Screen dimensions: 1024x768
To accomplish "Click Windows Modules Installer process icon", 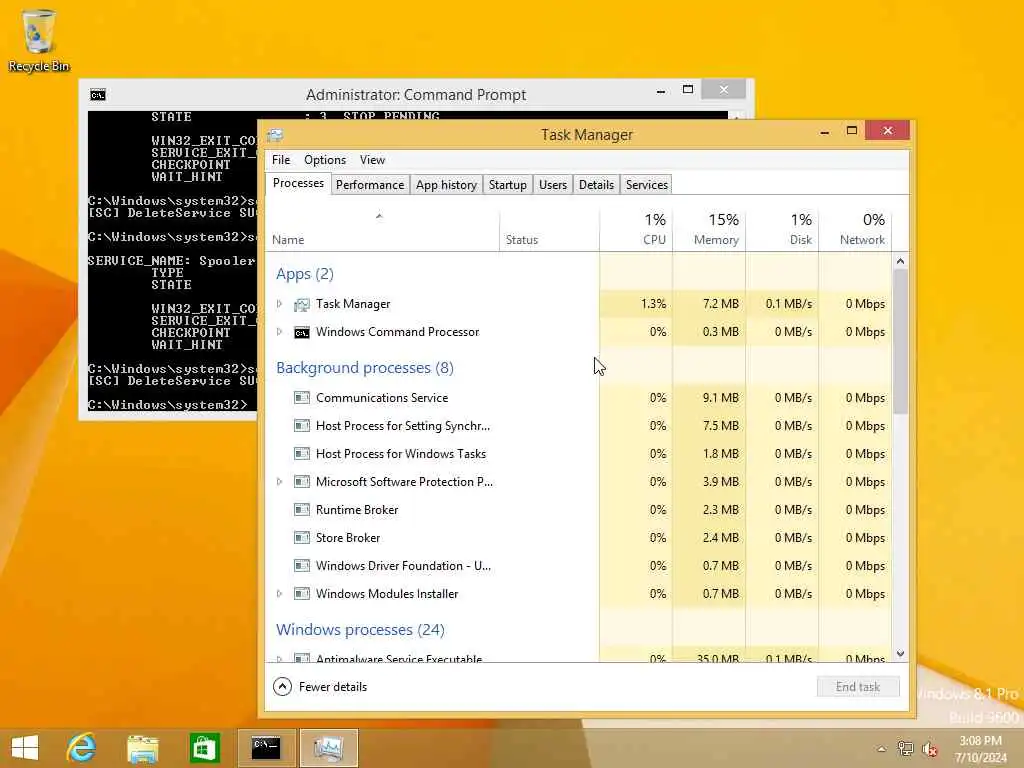I will click(x=302, y=594).
